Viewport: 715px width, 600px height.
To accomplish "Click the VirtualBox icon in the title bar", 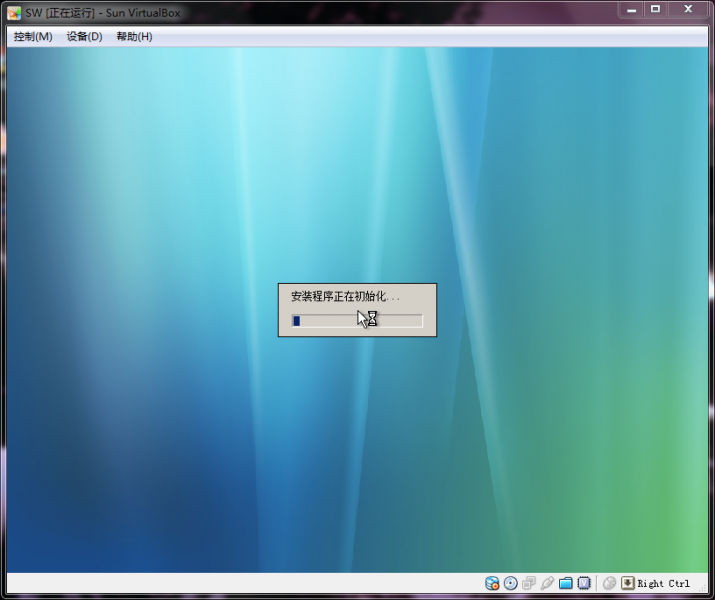I will pyautogui.click(x=14, y=12).
